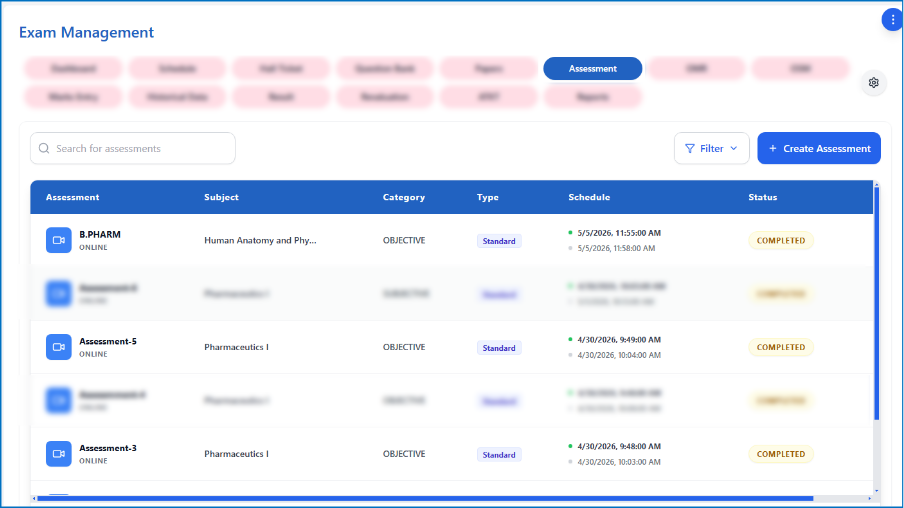This screenshot has height=508, width=904.
Task: Click start time 4/30/2026, 9:49:00 AM
Action: pos(619,340)
